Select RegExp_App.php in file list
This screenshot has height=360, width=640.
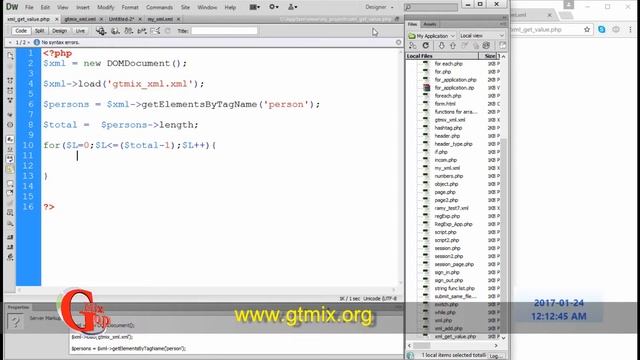pyautogui.click(x=453, y=224)
